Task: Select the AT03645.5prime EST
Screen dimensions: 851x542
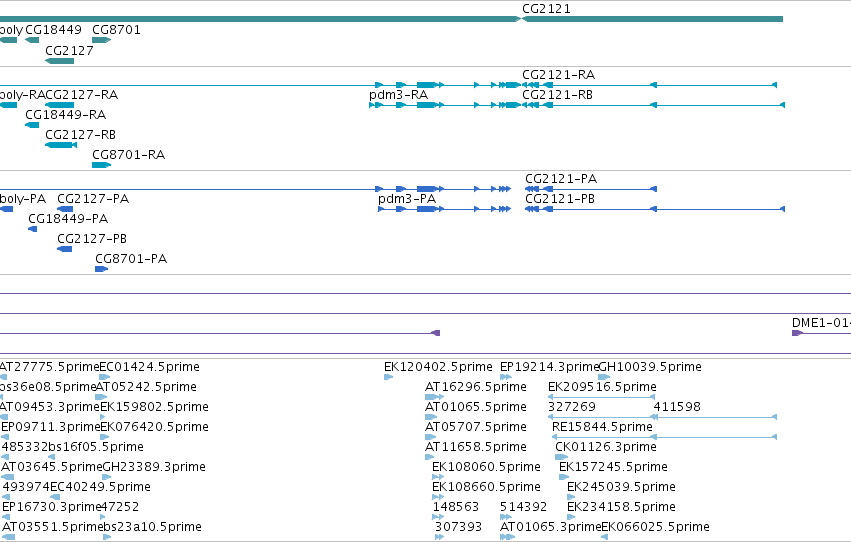Action: pyautogui.click(x=8, y=477)
